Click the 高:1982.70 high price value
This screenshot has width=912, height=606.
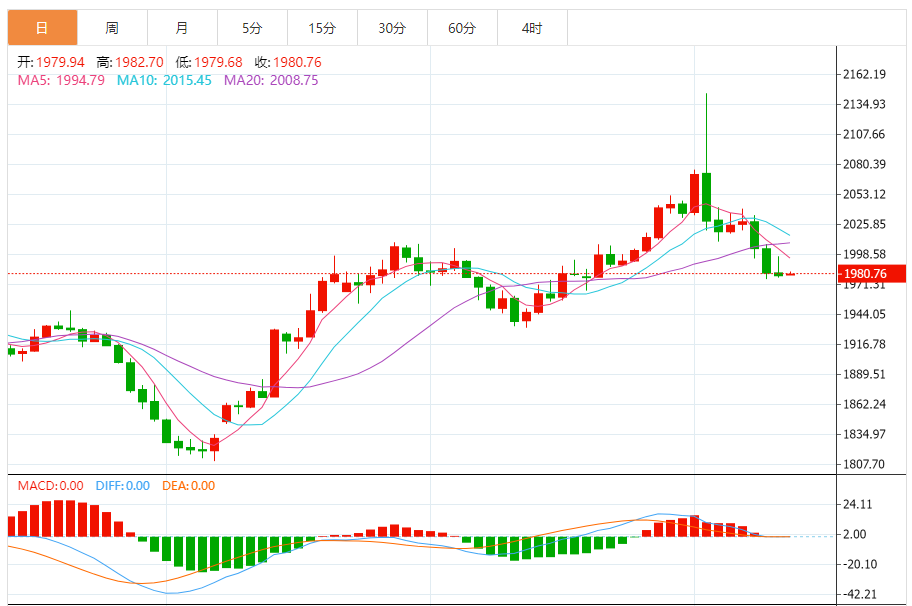point(130,62)
